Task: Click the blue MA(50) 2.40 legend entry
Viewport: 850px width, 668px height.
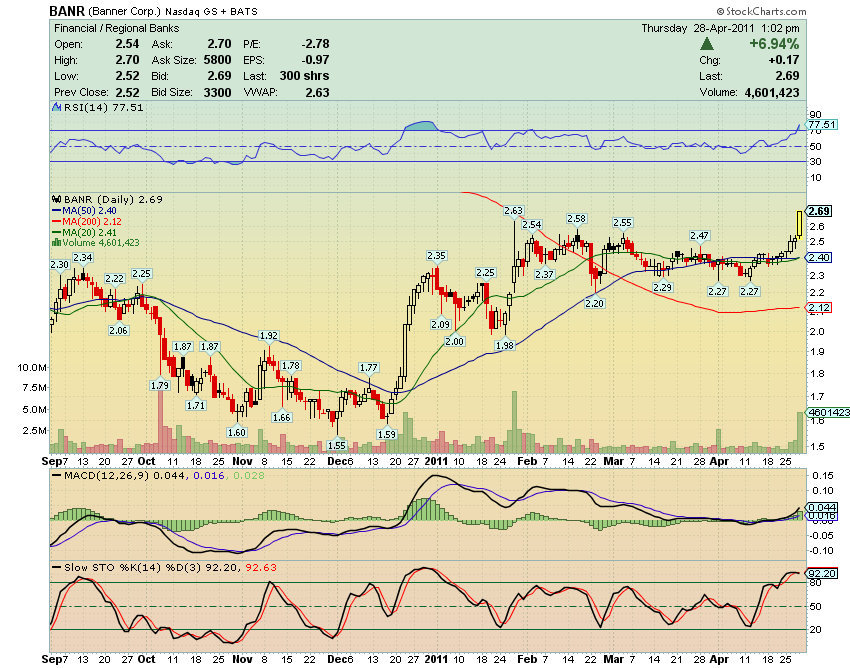Action: (84, 210)
